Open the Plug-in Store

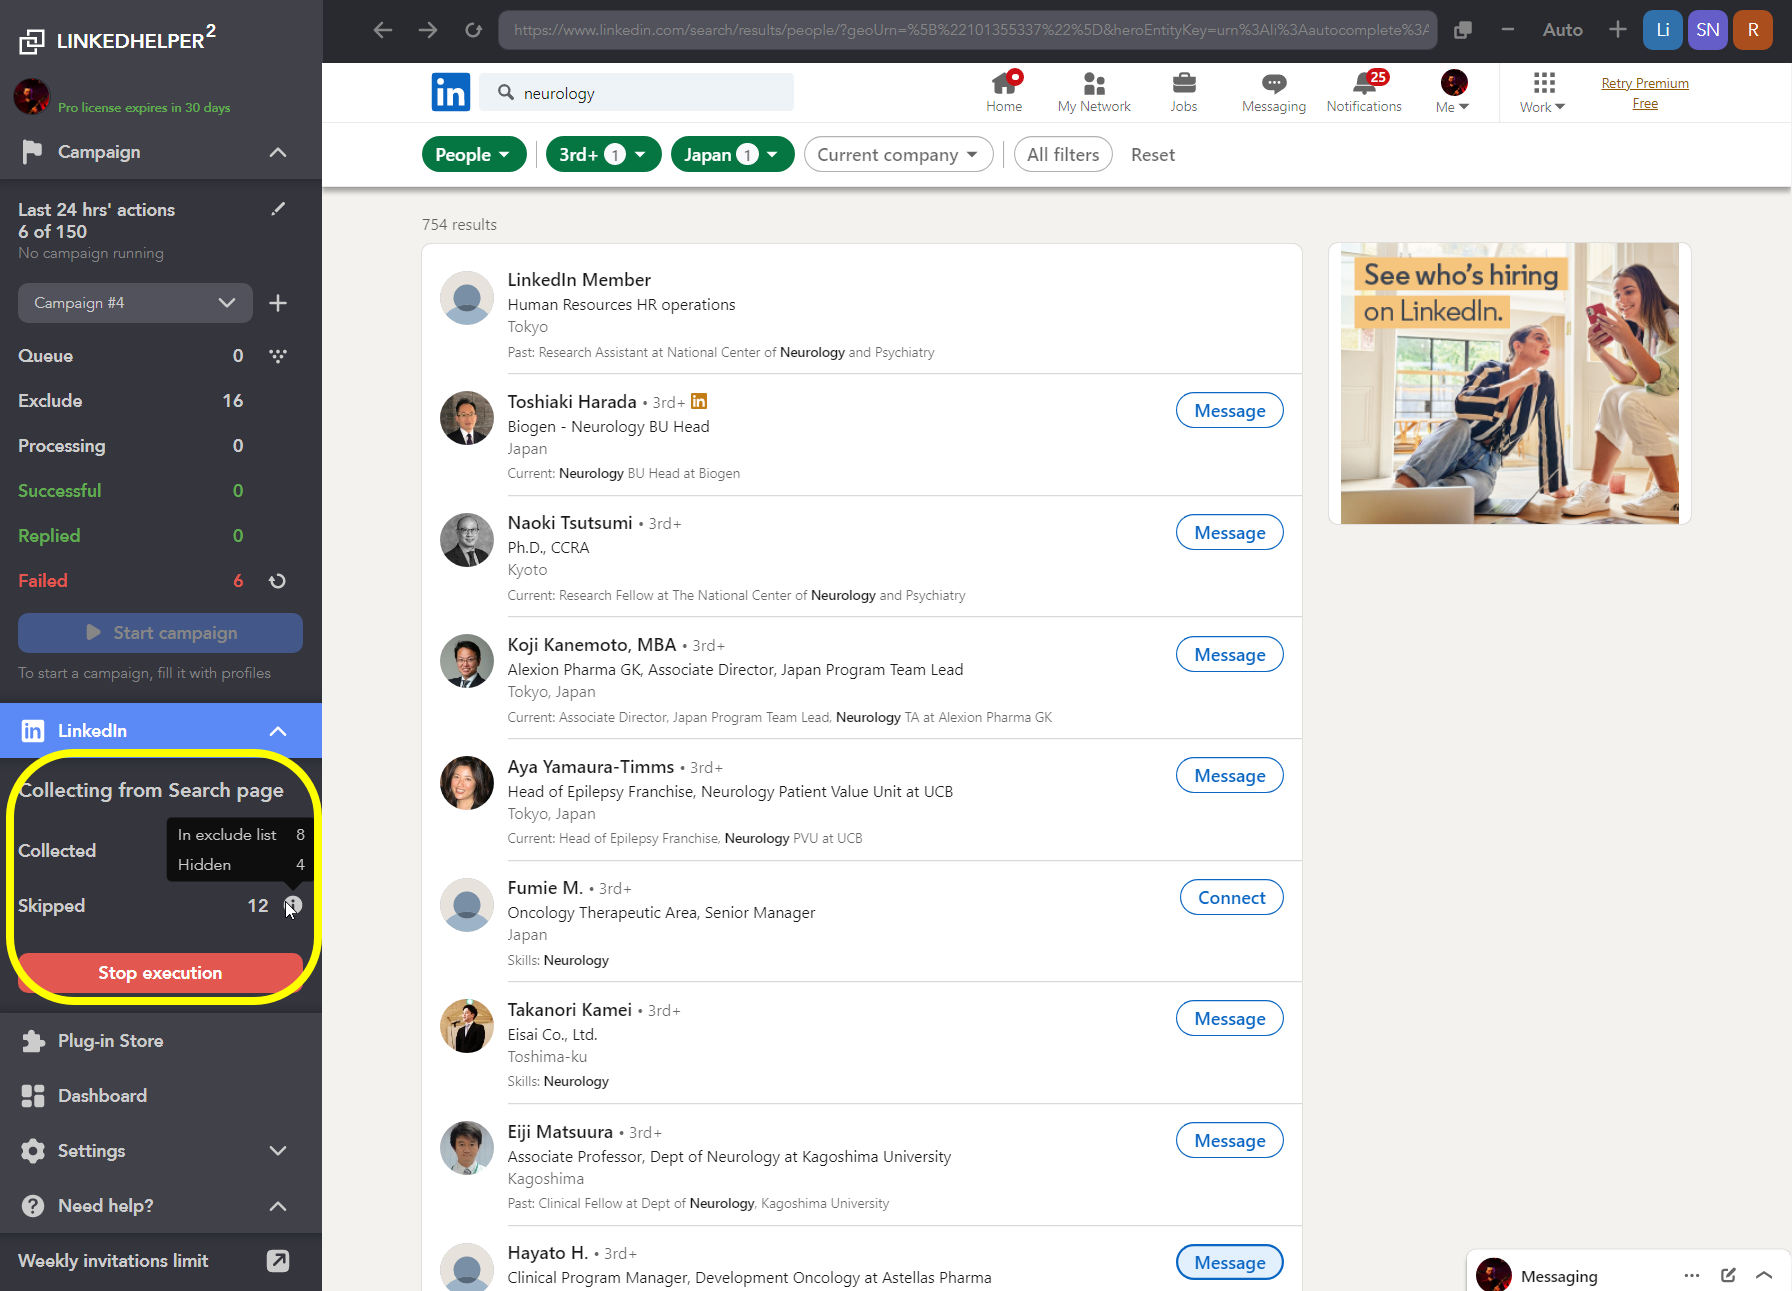pyautogui.click(x=110, y=1040)
